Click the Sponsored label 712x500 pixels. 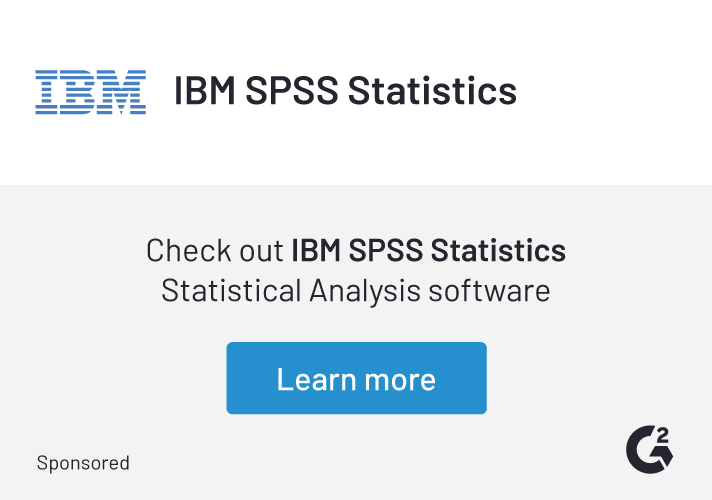pyautogui.click(x=83, y=463)
